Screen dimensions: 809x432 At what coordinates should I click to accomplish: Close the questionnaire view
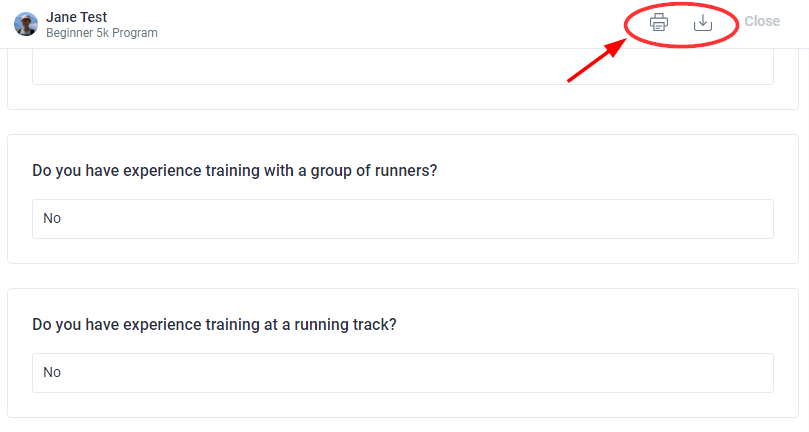762,21
